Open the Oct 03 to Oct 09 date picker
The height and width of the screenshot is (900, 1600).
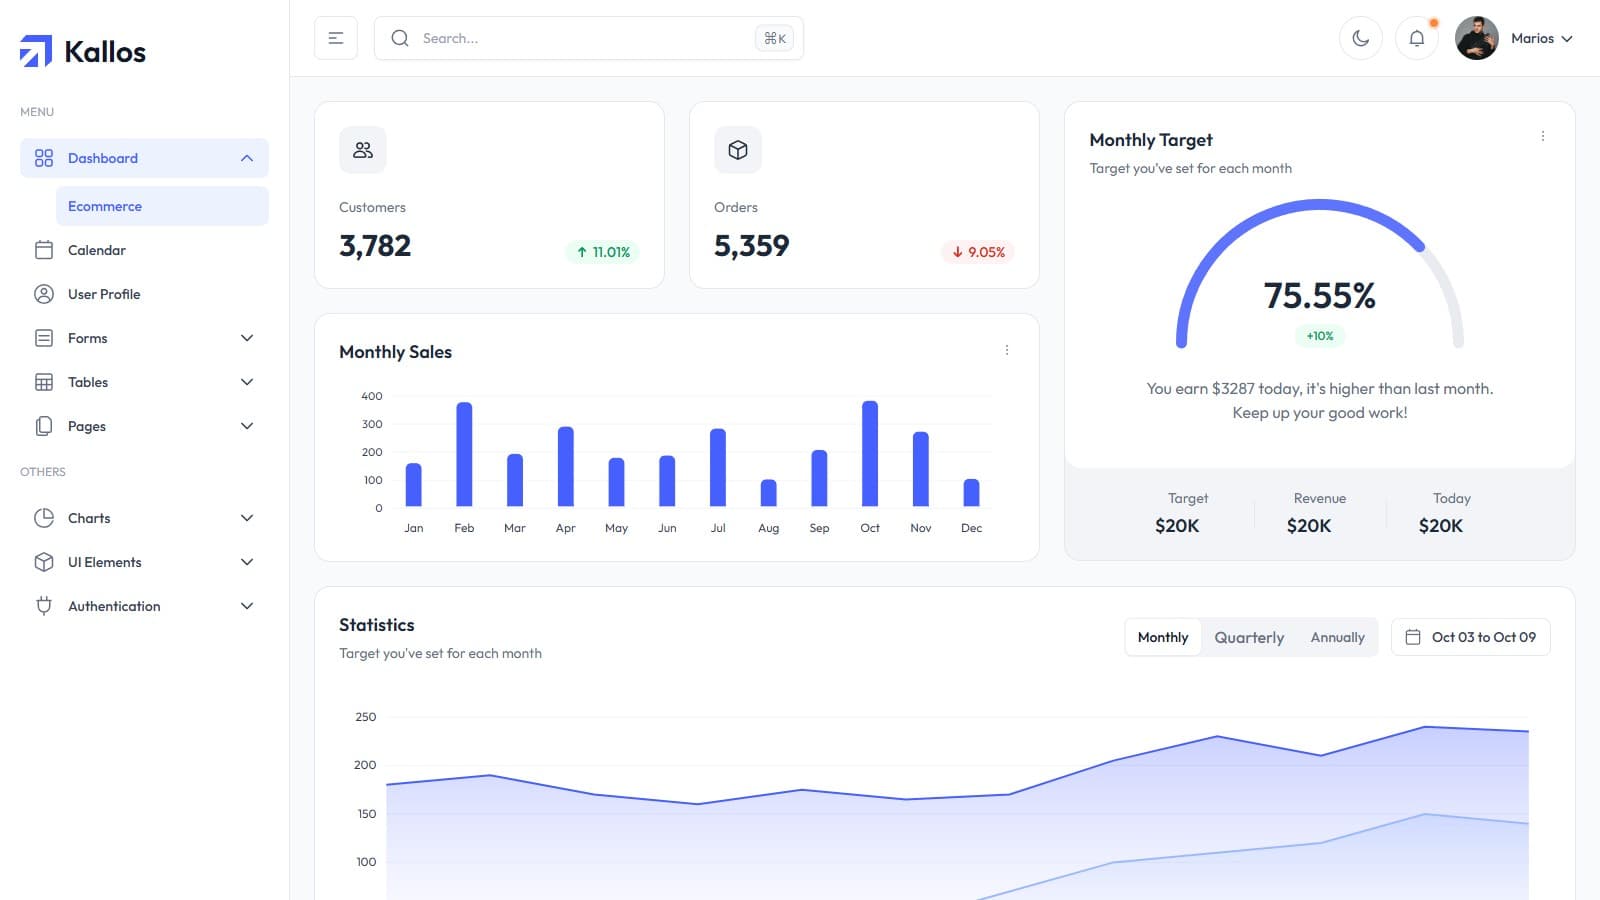[1471, 637]
